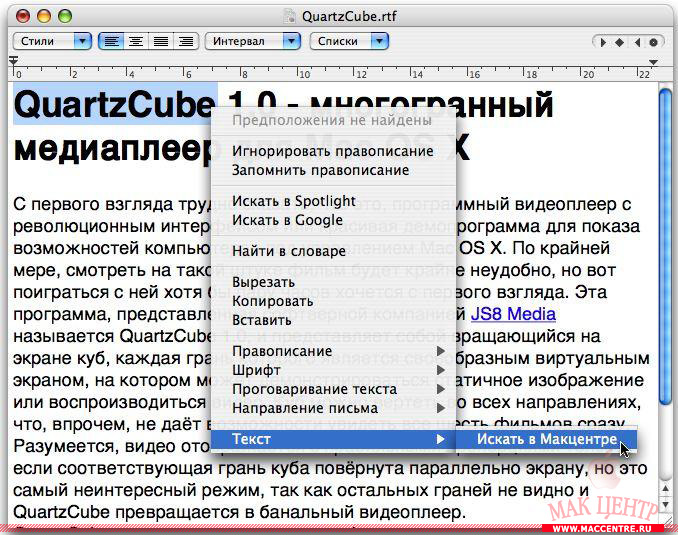The width and height of the screenshot is (678, 535).
Task: Align text left in the toolbar
Action: [x=112, y=42]
